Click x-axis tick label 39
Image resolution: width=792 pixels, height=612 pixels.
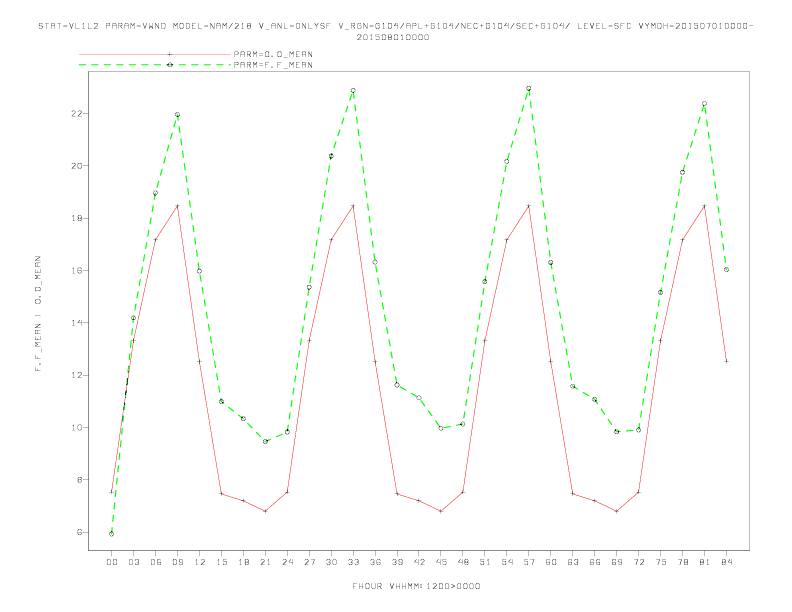click(397, 562)
